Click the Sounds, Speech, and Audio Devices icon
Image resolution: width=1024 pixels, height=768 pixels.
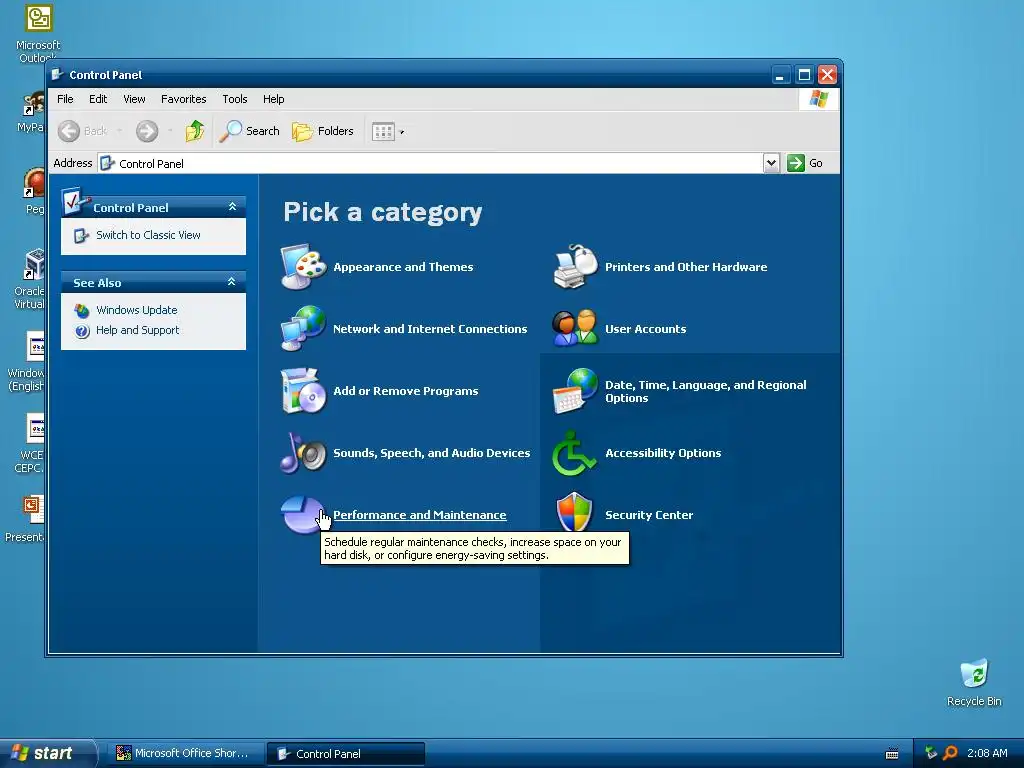point(303,453)
